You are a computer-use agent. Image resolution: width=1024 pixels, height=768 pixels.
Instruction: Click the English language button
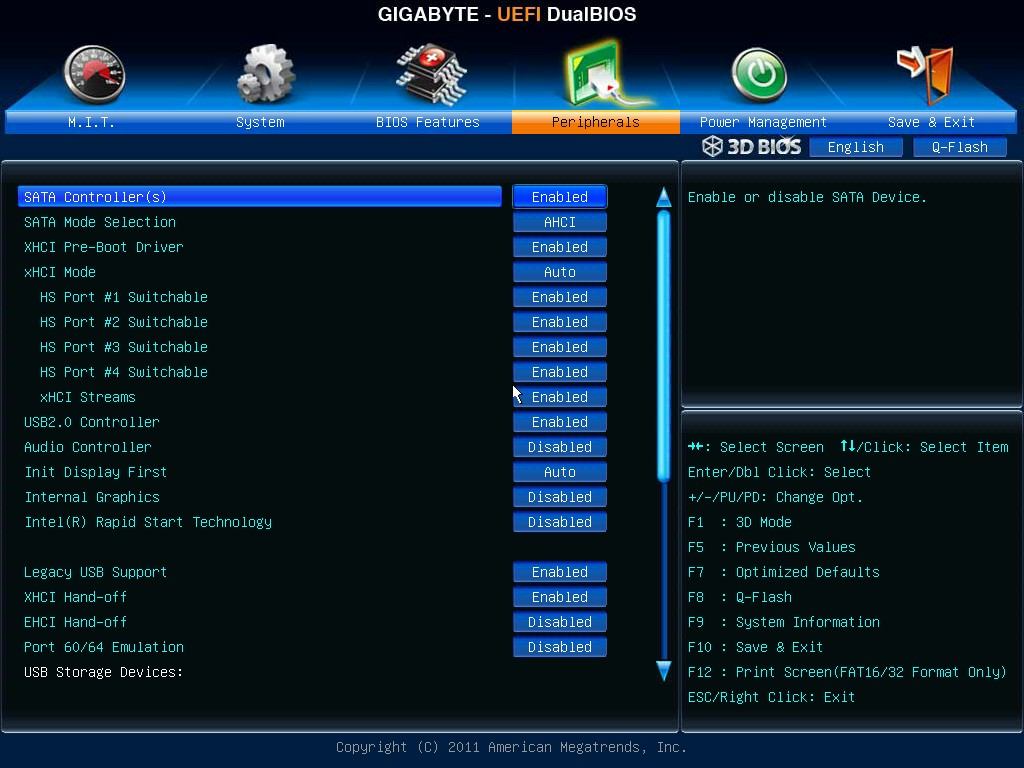pyautogui.click(x=856, y=147)
